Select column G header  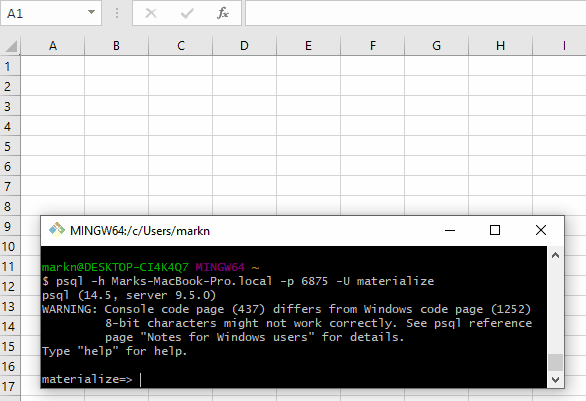(x=437, y=46)
